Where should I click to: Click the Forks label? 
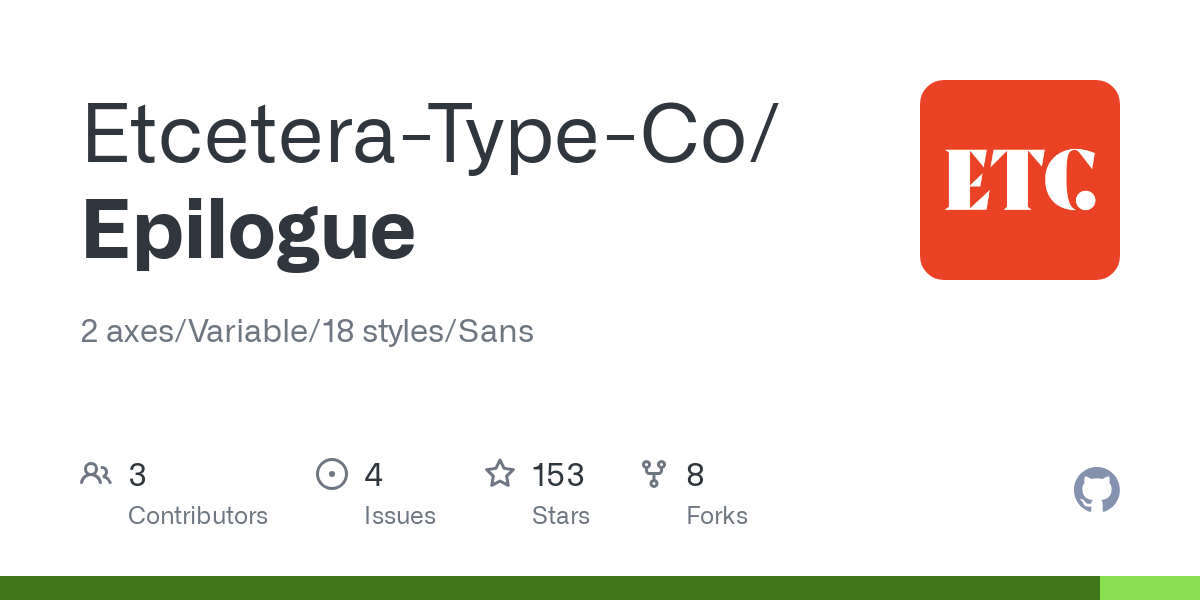[717, 516]
